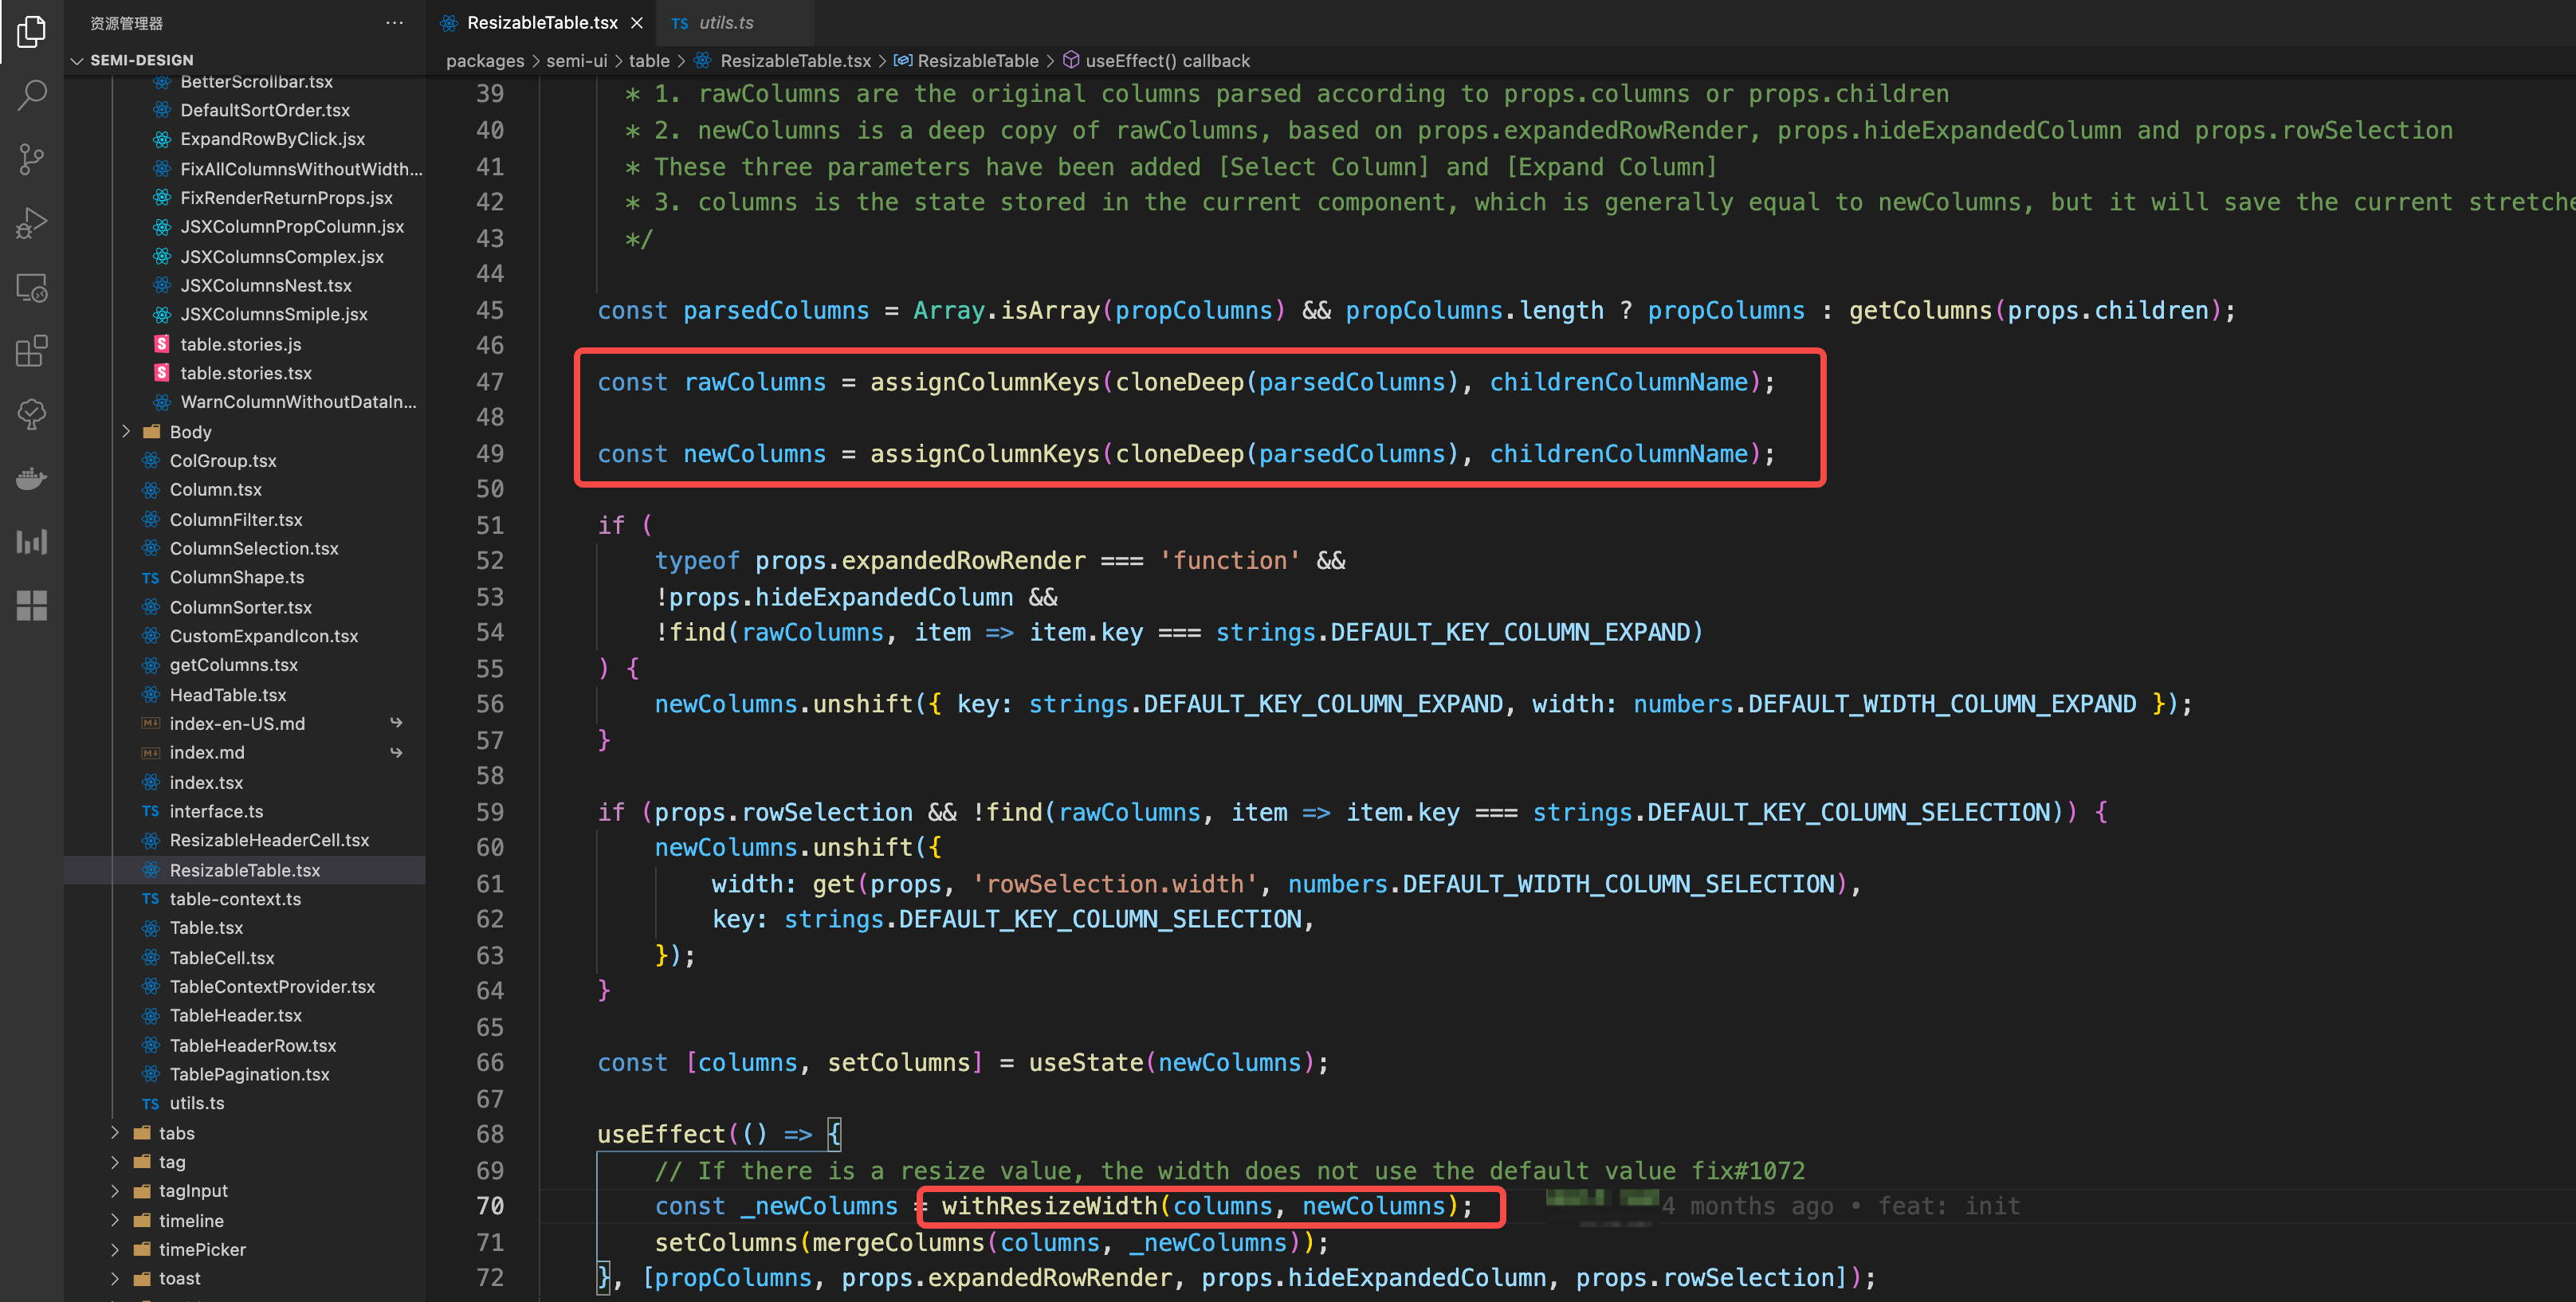Viewport: 2576px width, 1302px height.
Task: Open the Docker extension panel
Action: (32, 478)
